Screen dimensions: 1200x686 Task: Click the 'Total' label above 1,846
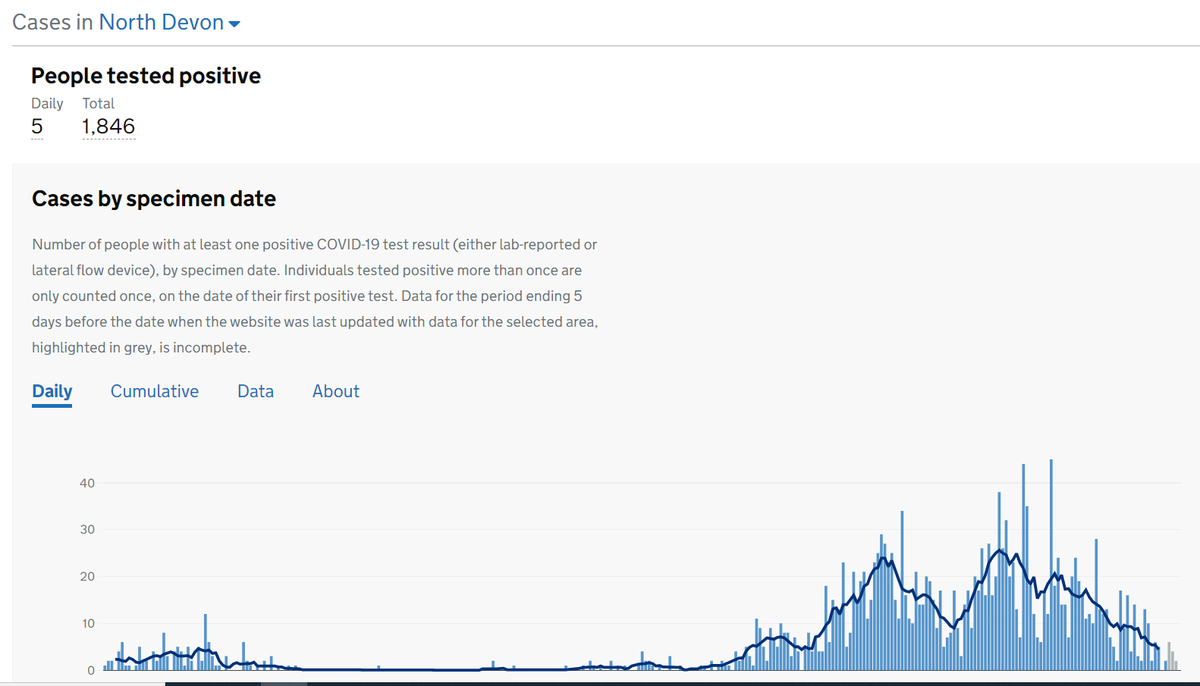pos(99,103)
